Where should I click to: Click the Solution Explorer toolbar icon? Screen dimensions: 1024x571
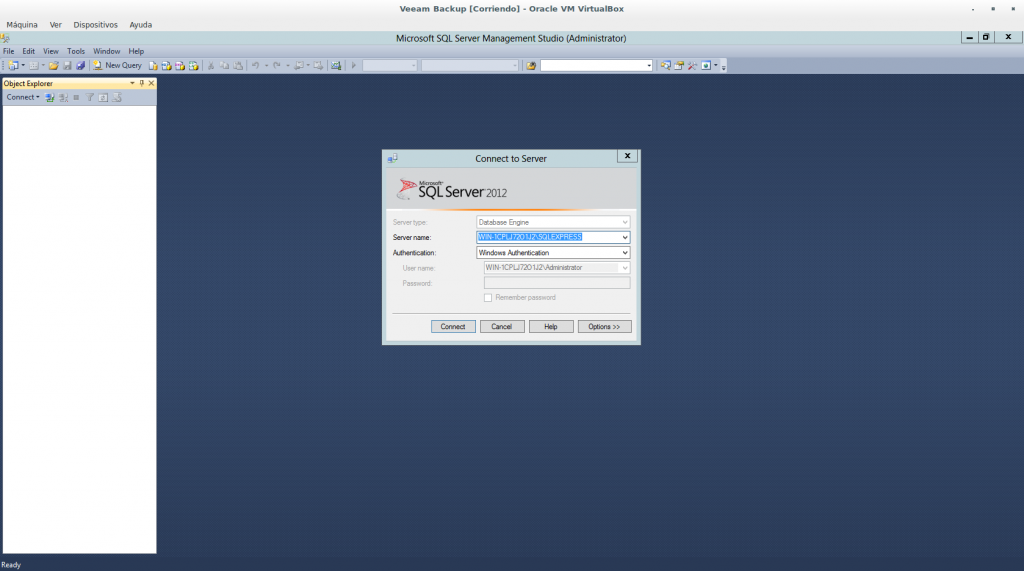tap(665, 65)
